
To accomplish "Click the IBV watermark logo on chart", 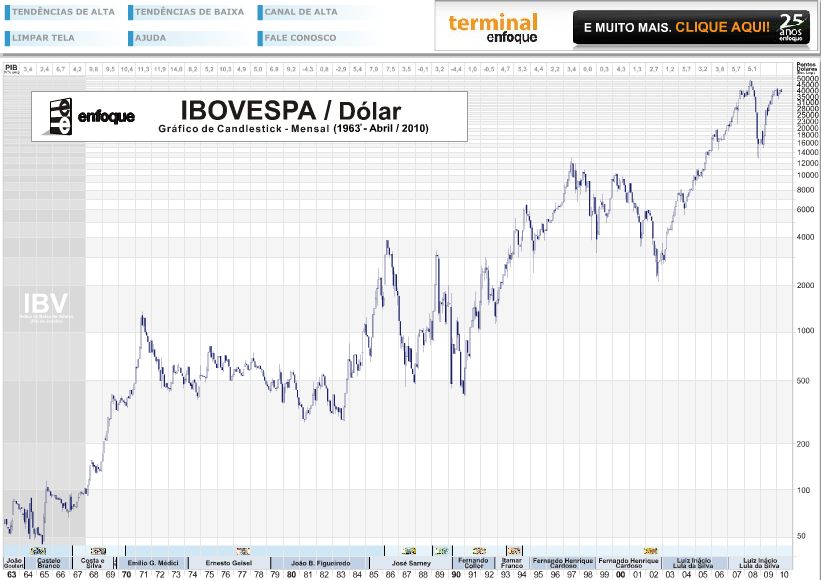I will coord(45,305).
